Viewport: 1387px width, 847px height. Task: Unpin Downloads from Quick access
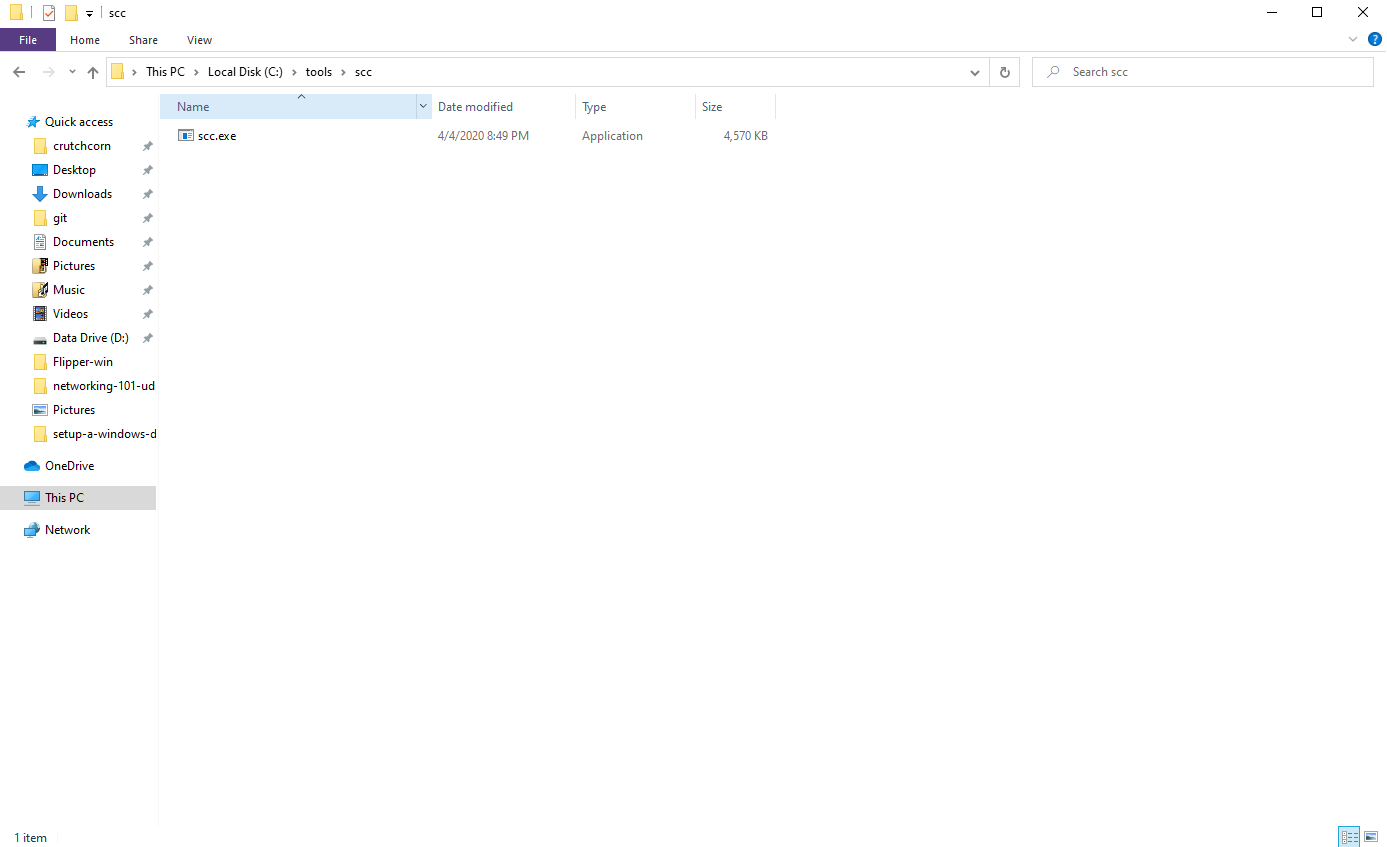click(147, 193)
